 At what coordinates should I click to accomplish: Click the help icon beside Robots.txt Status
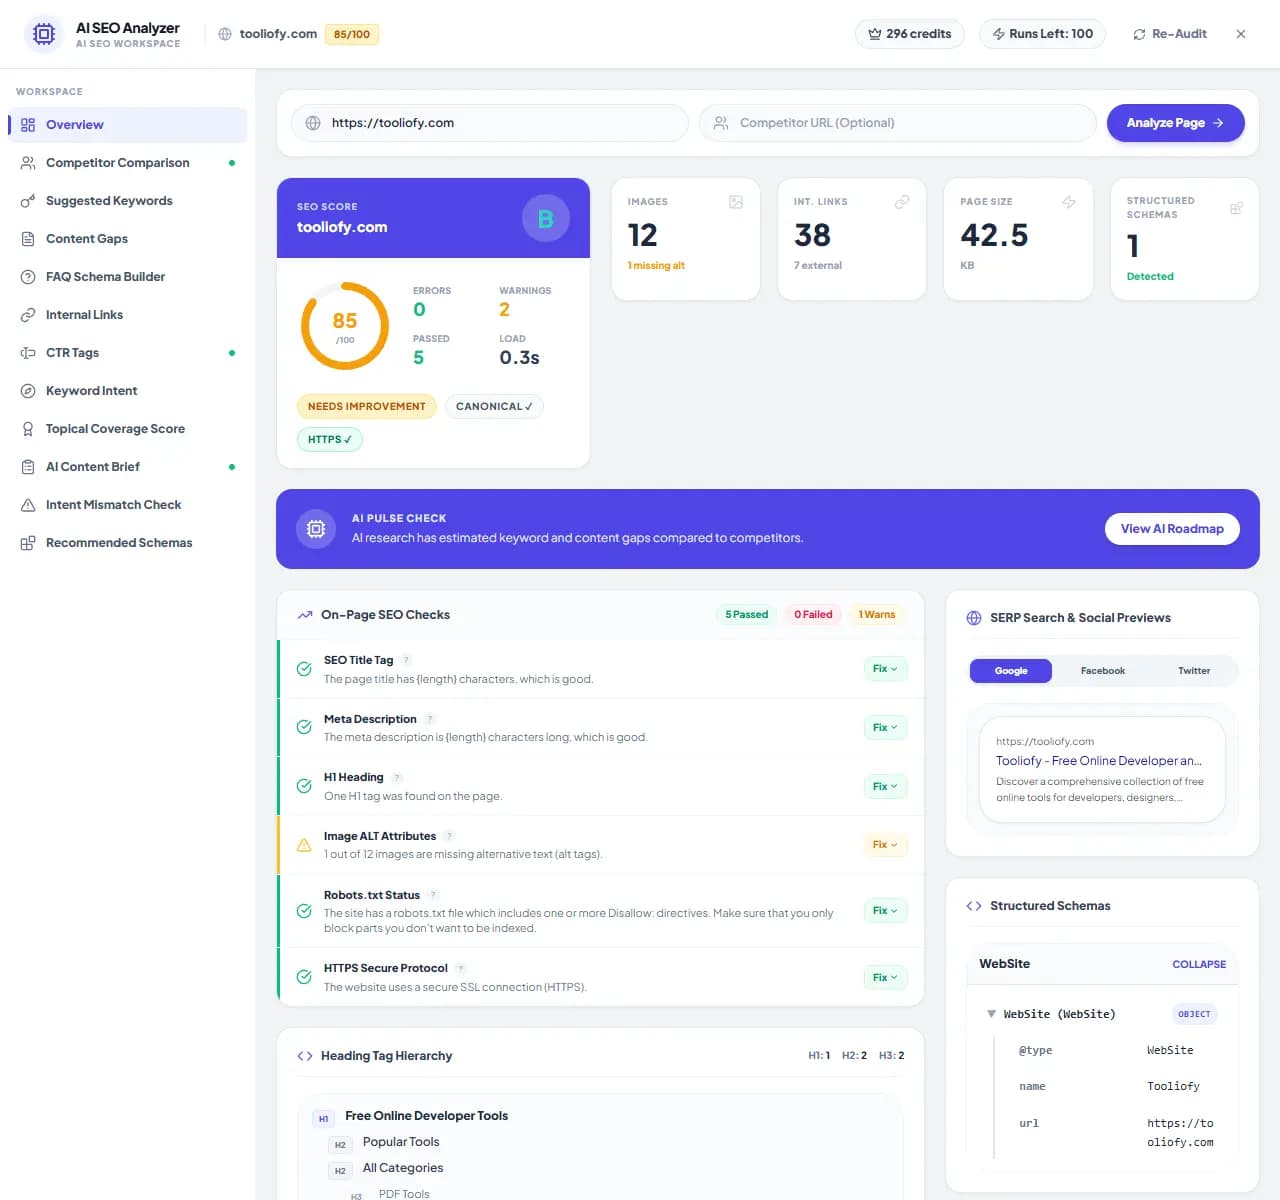coord(433,895)
